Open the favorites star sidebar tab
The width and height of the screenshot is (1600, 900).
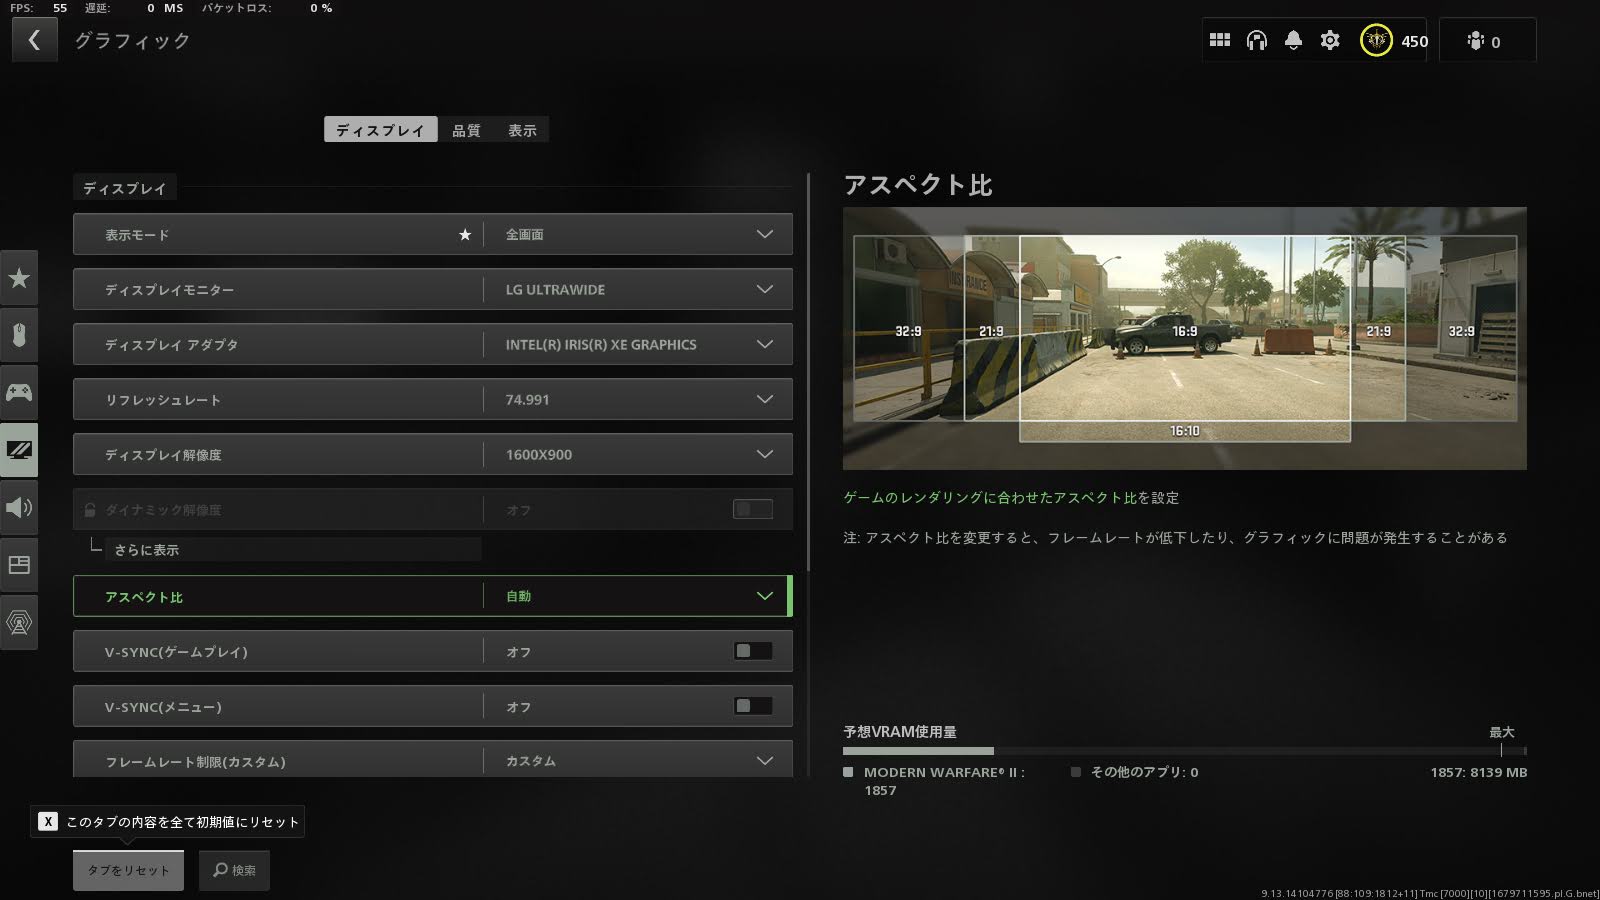19,278
